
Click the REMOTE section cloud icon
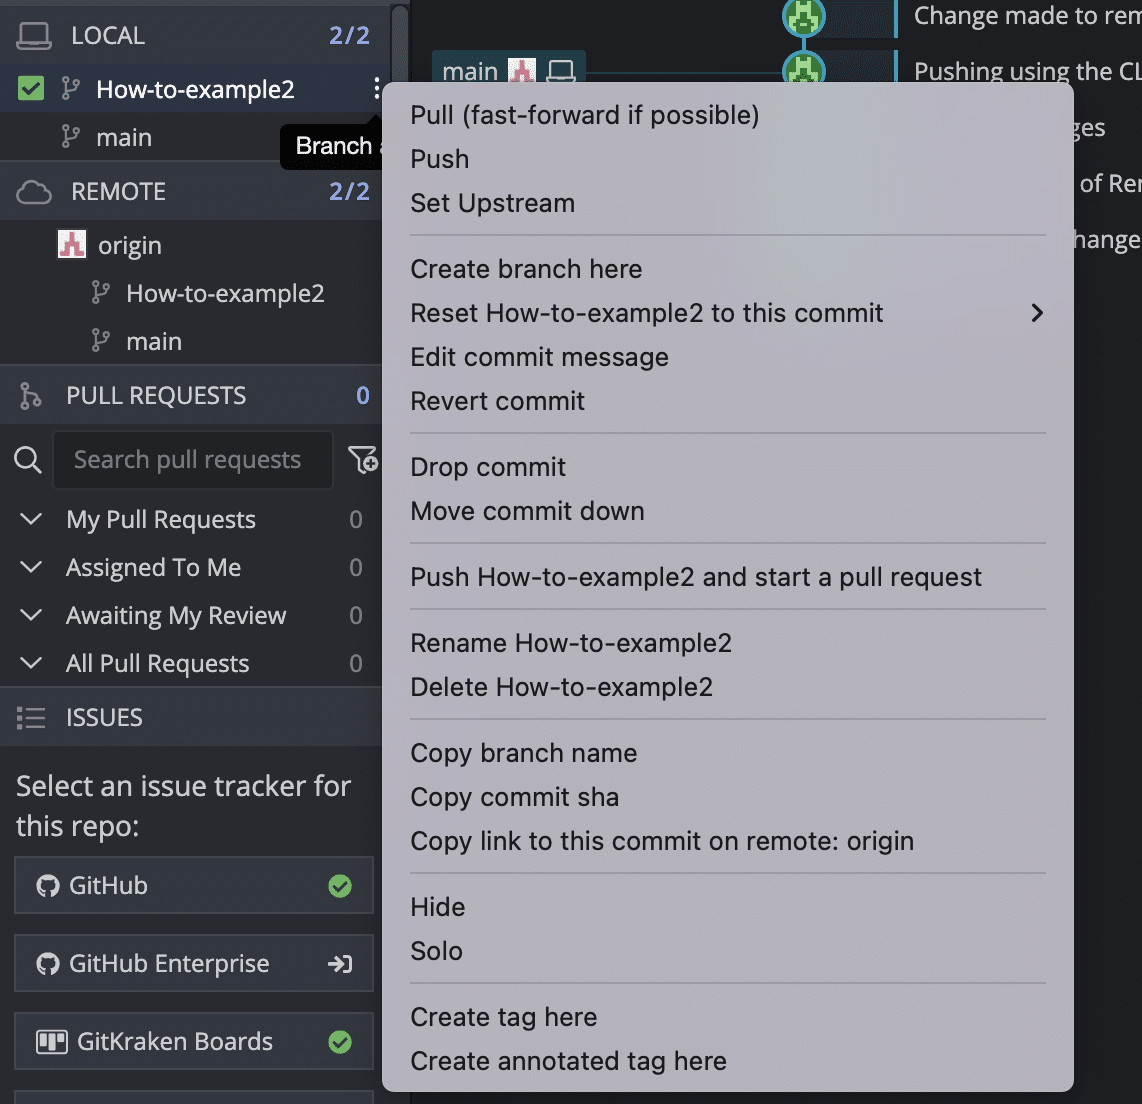34,192
